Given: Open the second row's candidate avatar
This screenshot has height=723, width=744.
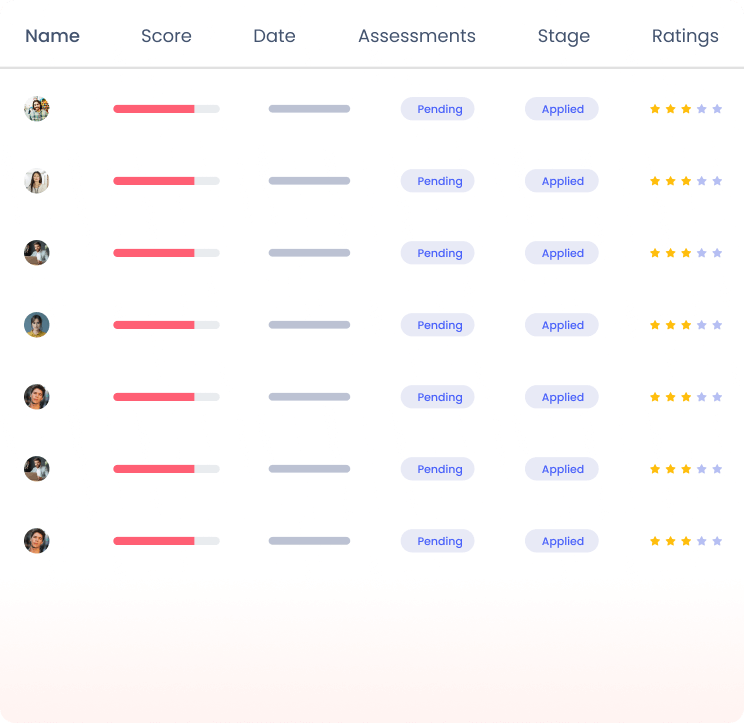Looking at the screenshot, I should click(x=37, y=181).
